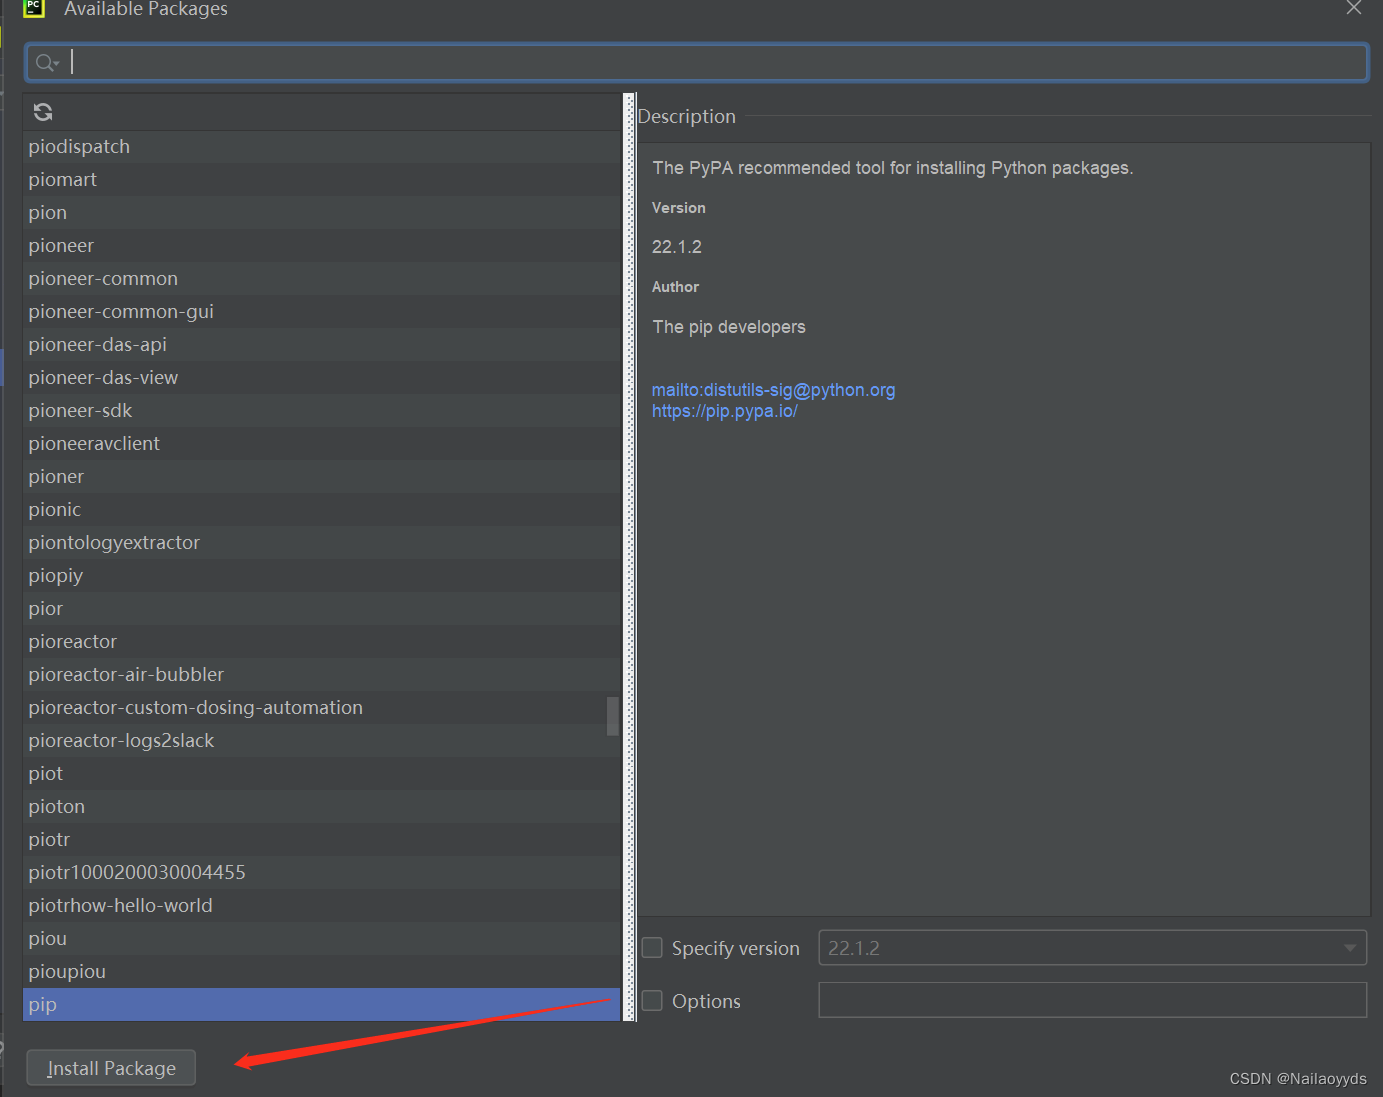This screenshot has height=1097, width=1383.
Task: Enable the Options checkbox
Action: [652, 1001]
